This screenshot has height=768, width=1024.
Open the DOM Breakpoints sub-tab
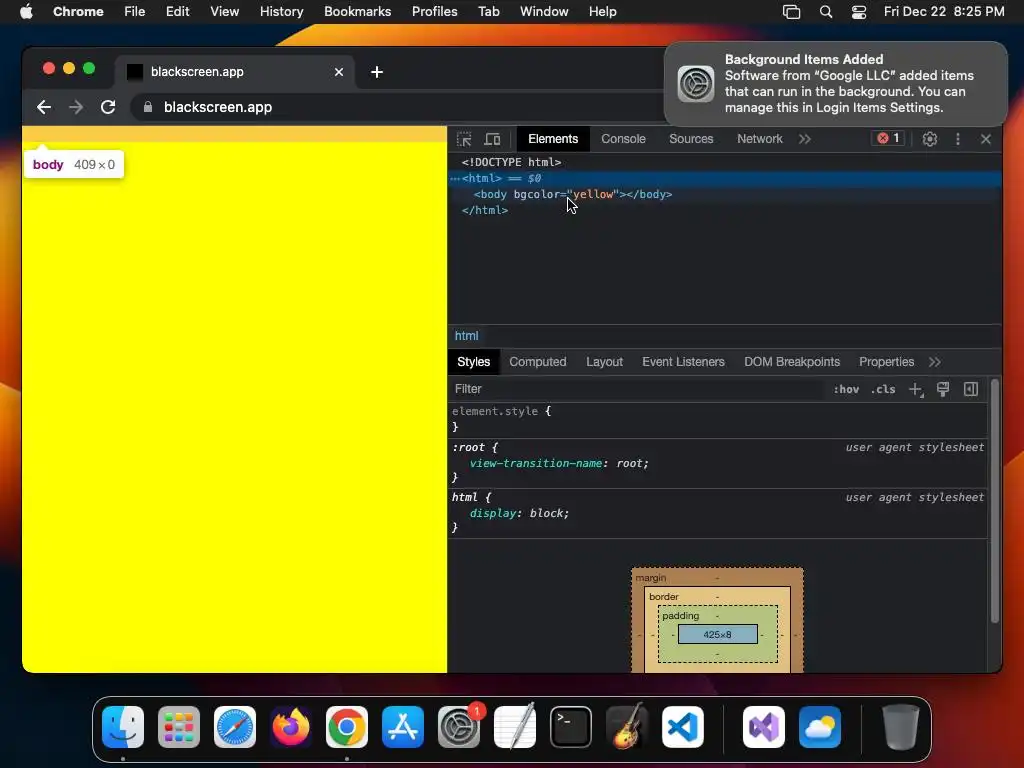tap(792, 362)
